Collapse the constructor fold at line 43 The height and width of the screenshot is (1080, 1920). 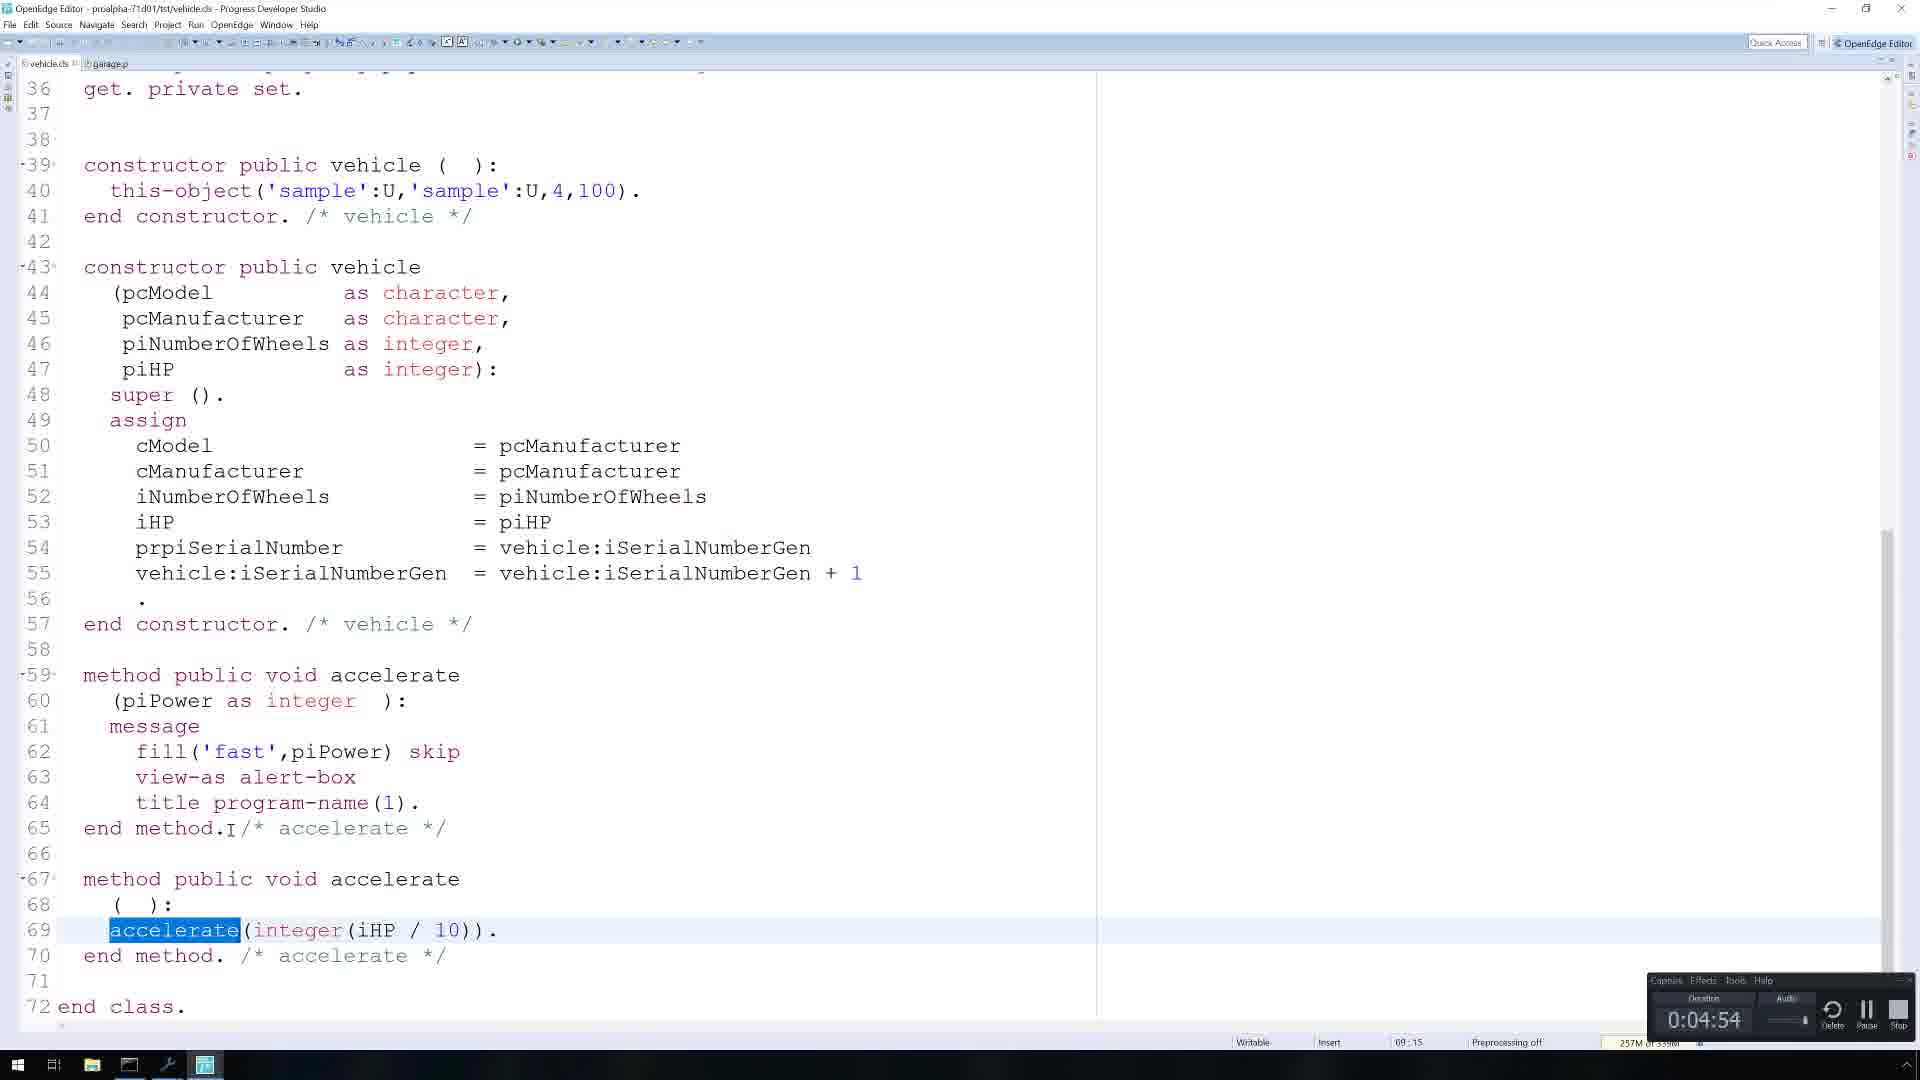[23, 267]
